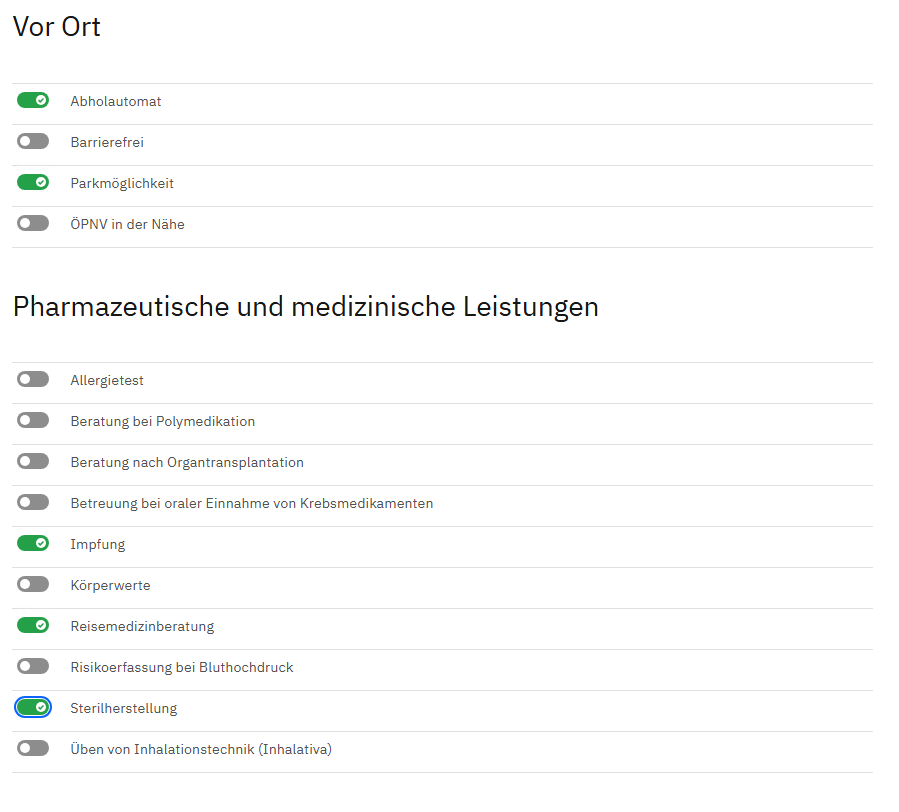Click the 'Vor Ort' section heading
This screenshot has width=899, height=812.
[57, 27]
